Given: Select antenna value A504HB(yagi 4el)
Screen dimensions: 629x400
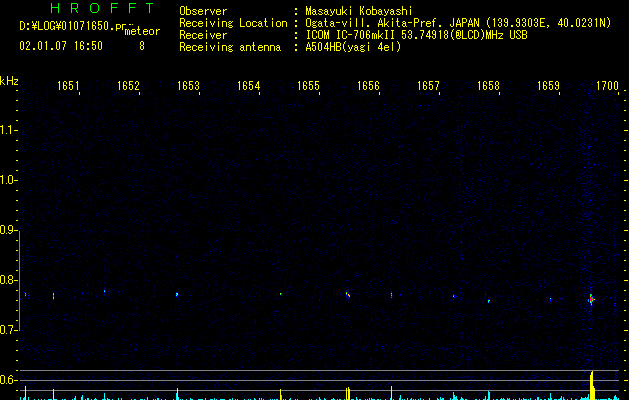Looking at the screenshot, I should click(353, 47).
